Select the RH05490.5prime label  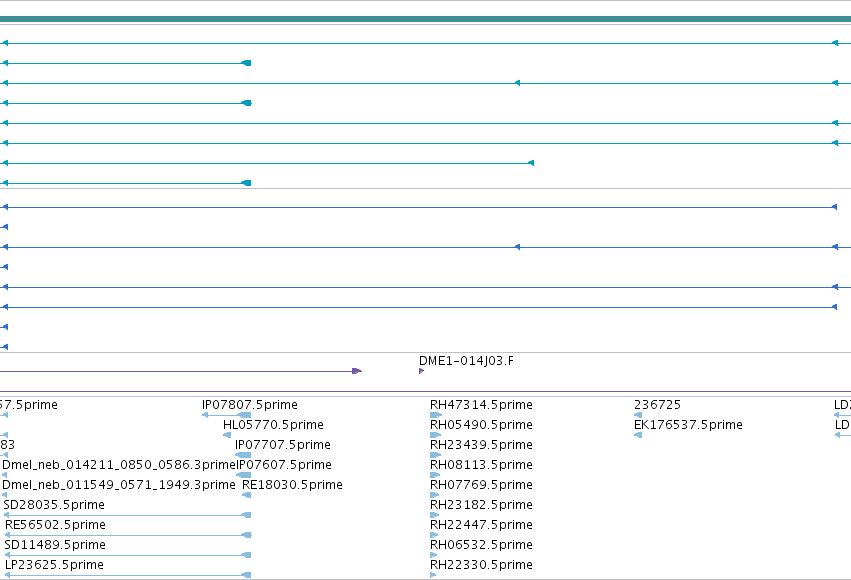click(481, 425)
